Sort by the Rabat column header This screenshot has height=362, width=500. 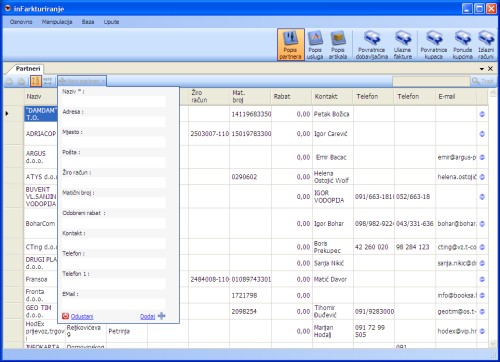pyautogui.click(x=291, y=96)
